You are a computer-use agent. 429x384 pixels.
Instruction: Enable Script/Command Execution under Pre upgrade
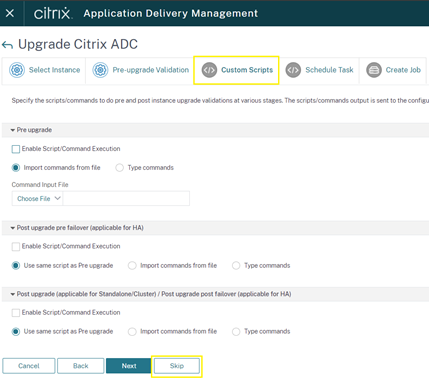tap(16, 149)
